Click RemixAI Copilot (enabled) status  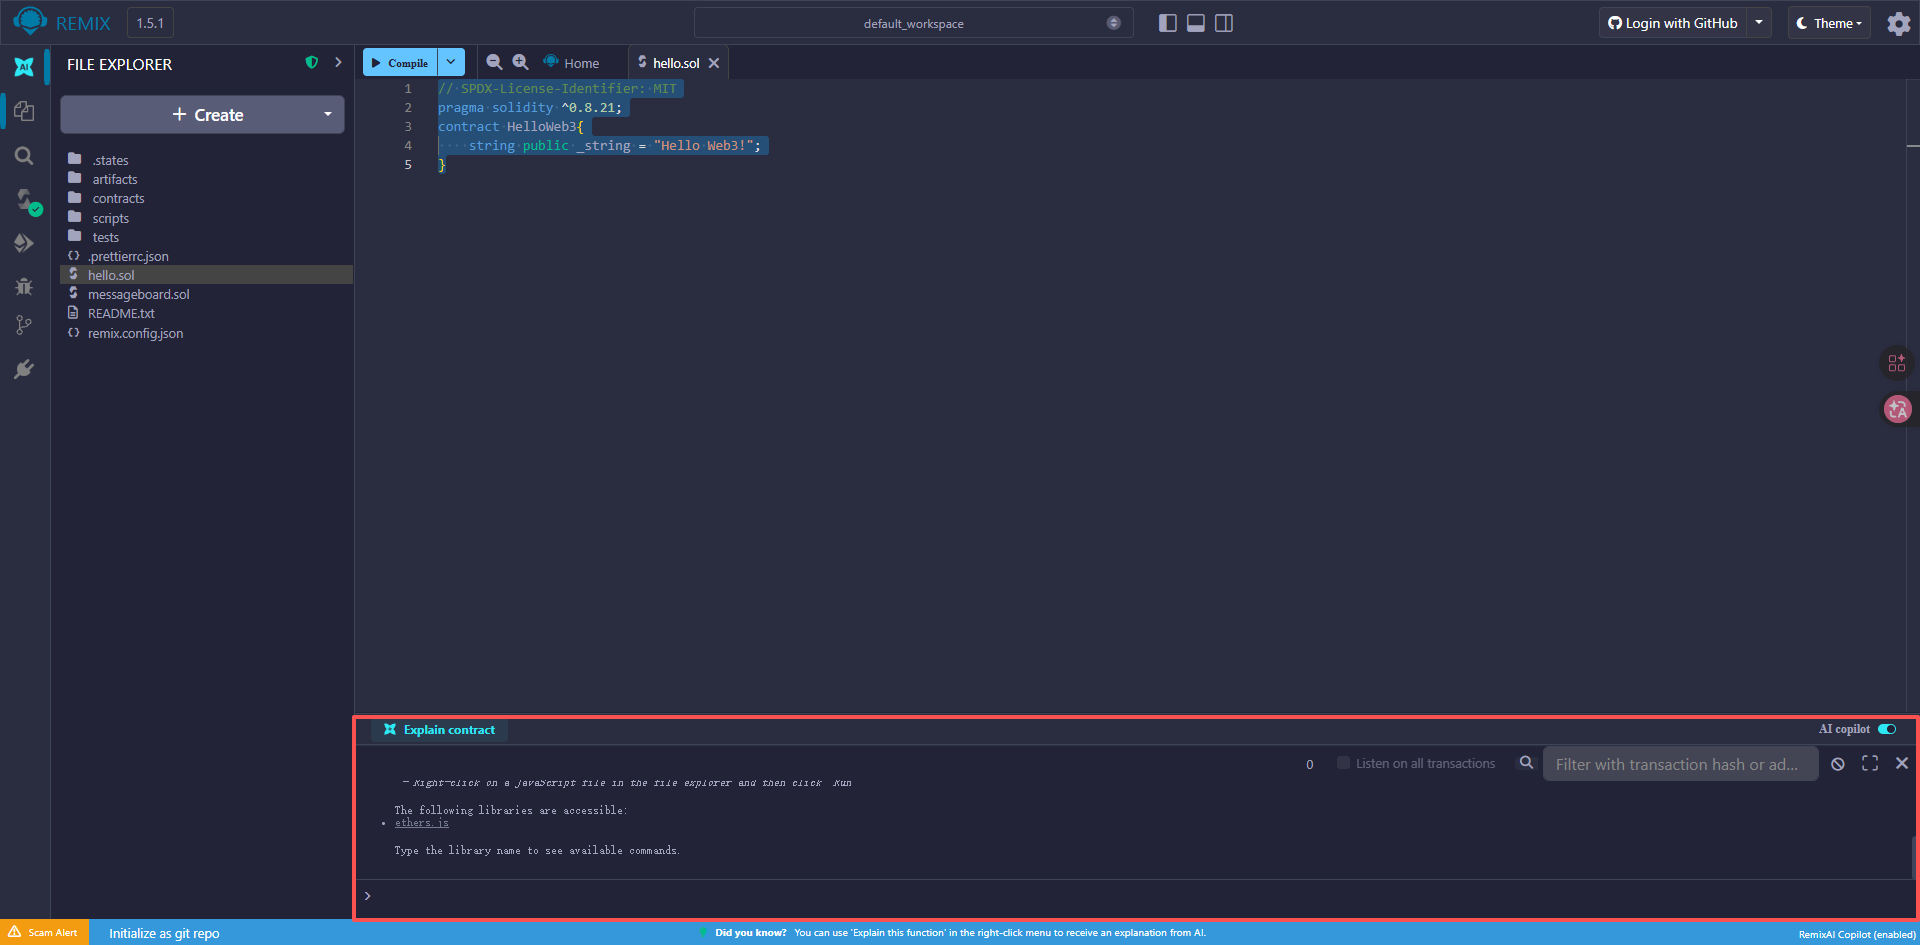tap(1856, 934)
